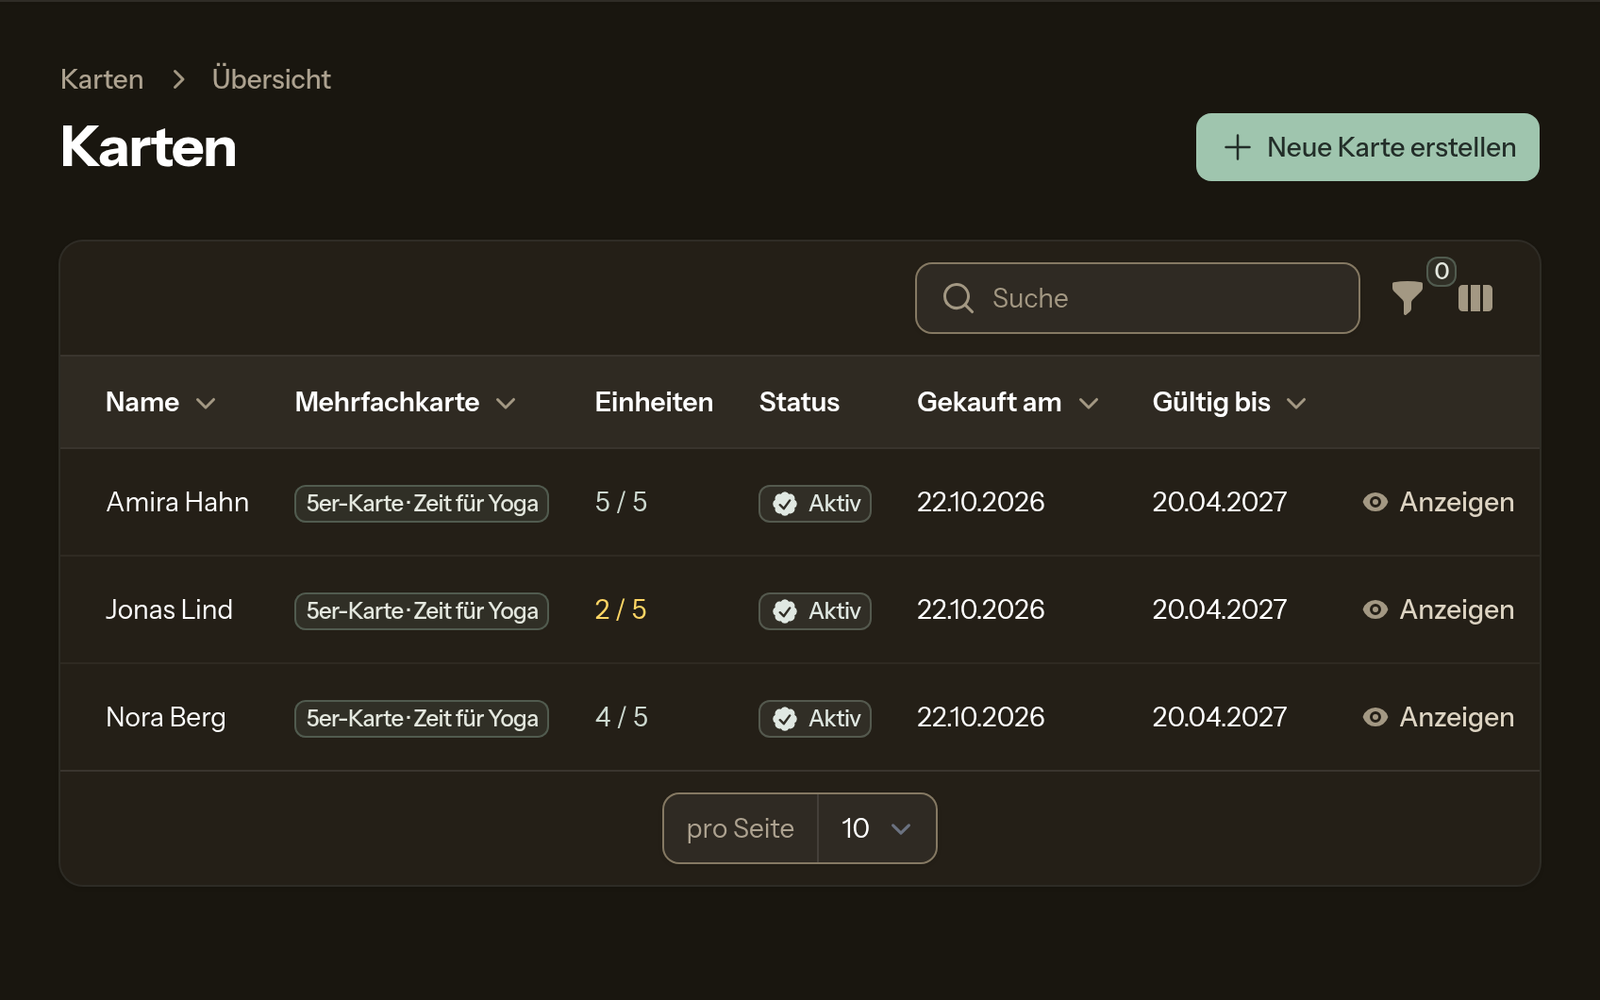
Task: Click the plus icon on Neue Karte erstellen
Action: click(1237, 147)
